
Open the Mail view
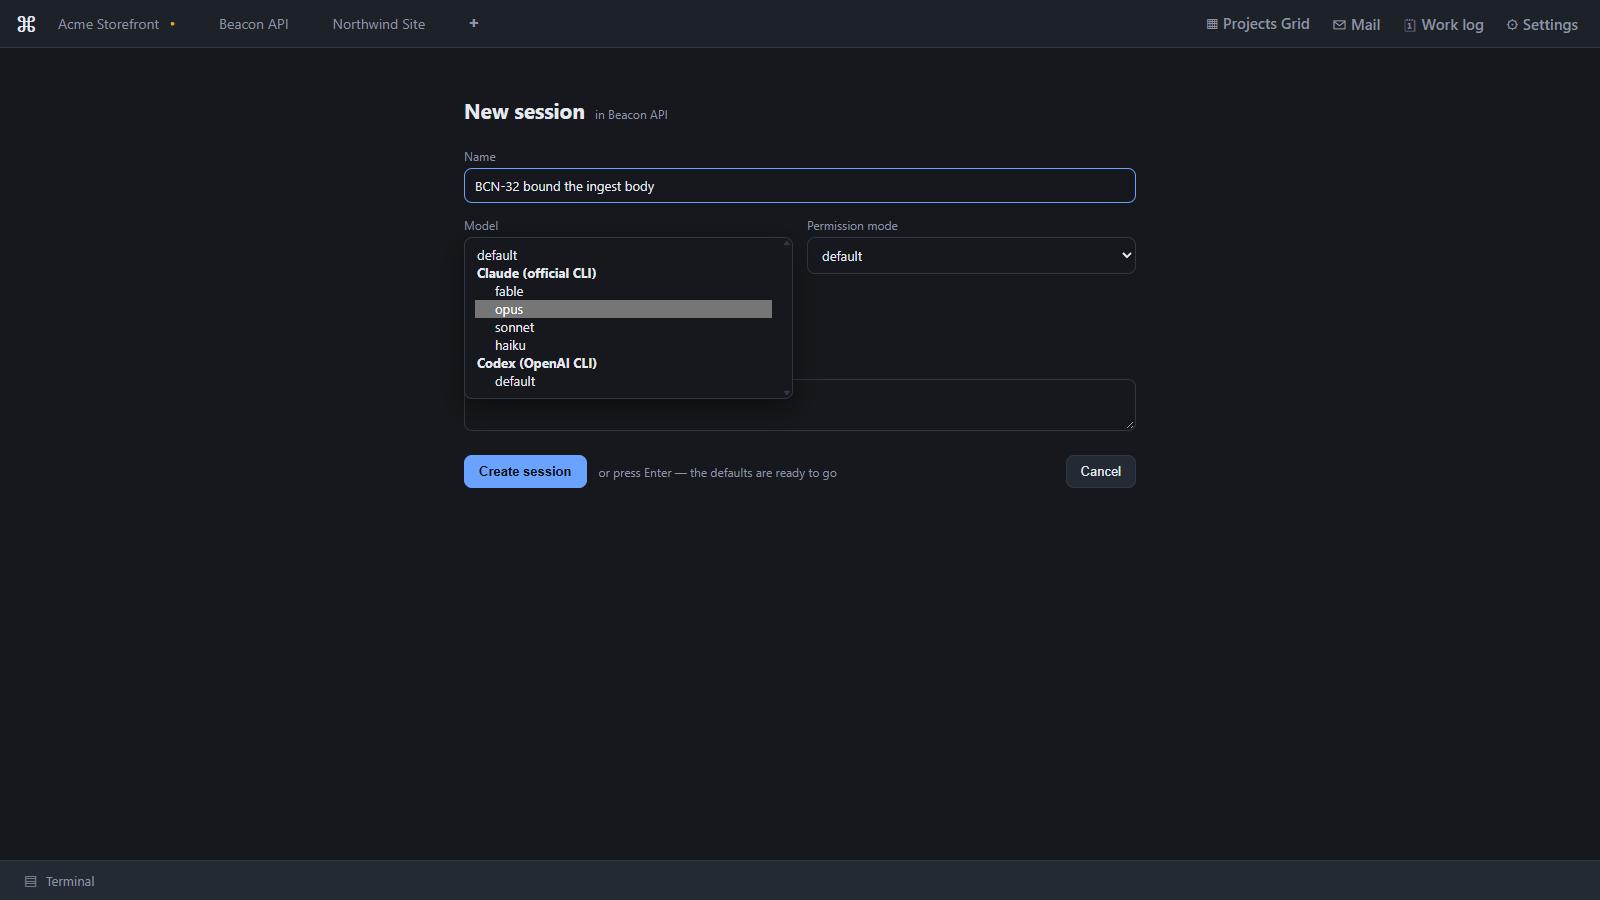pos(1356,24)
